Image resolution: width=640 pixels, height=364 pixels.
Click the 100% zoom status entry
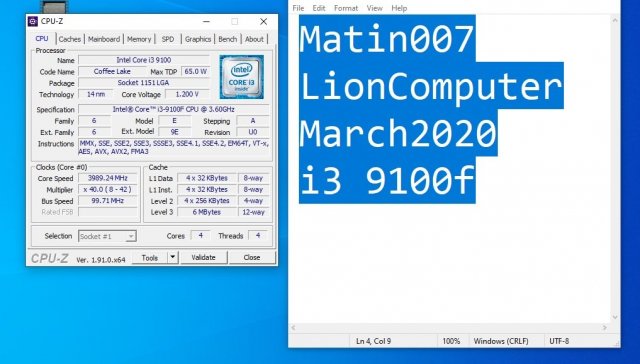pos(451,341)
